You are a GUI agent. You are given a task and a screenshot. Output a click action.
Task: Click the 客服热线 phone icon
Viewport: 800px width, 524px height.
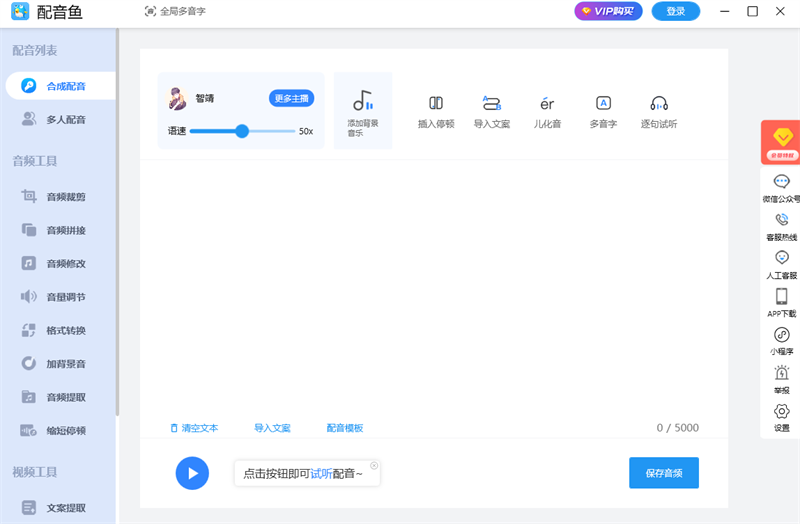(782, 220)
